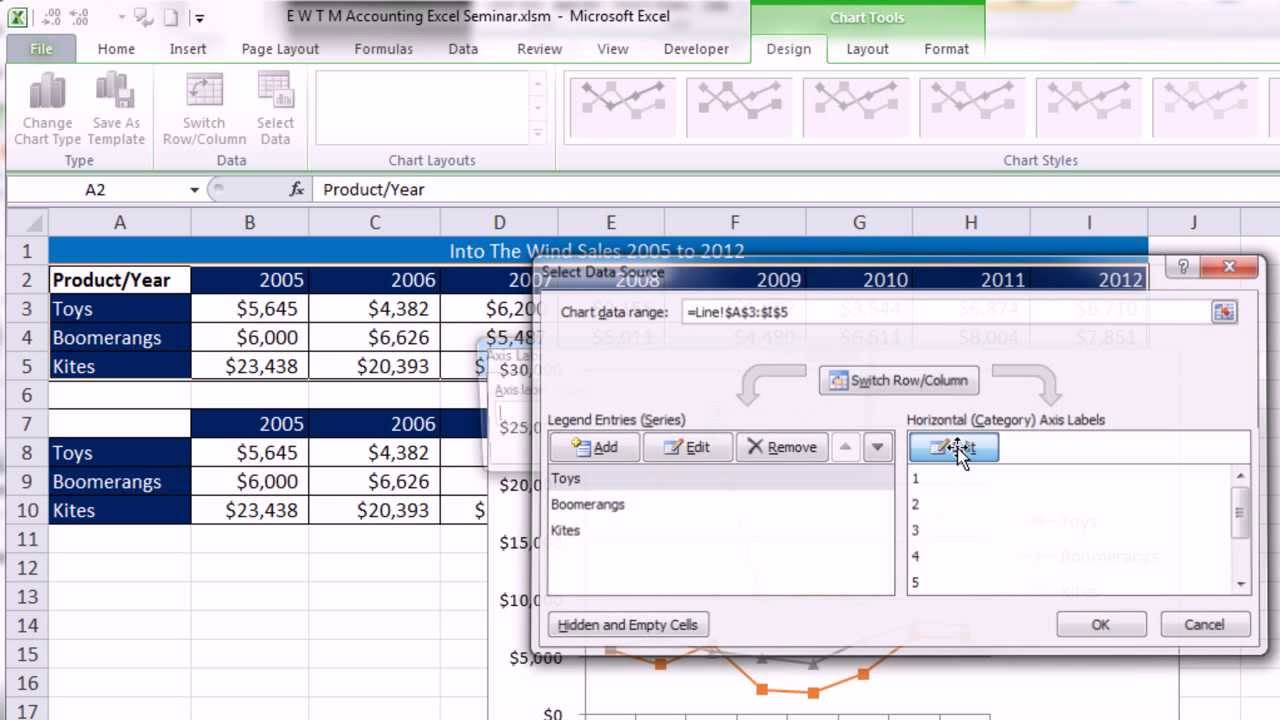This screenshot has width=1280, height=720.
Task: Move series up arrow in Legend Entries
Action: (845, 447)
